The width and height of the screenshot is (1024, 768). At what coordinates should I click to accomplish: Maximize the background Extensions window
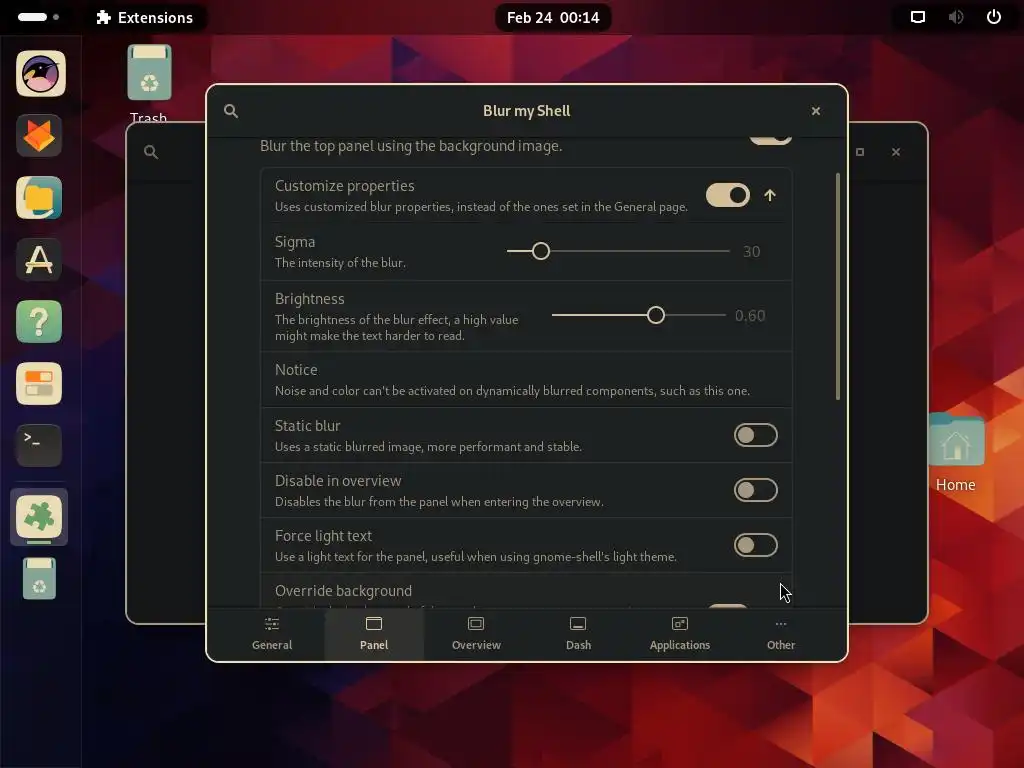coord(860,152)
